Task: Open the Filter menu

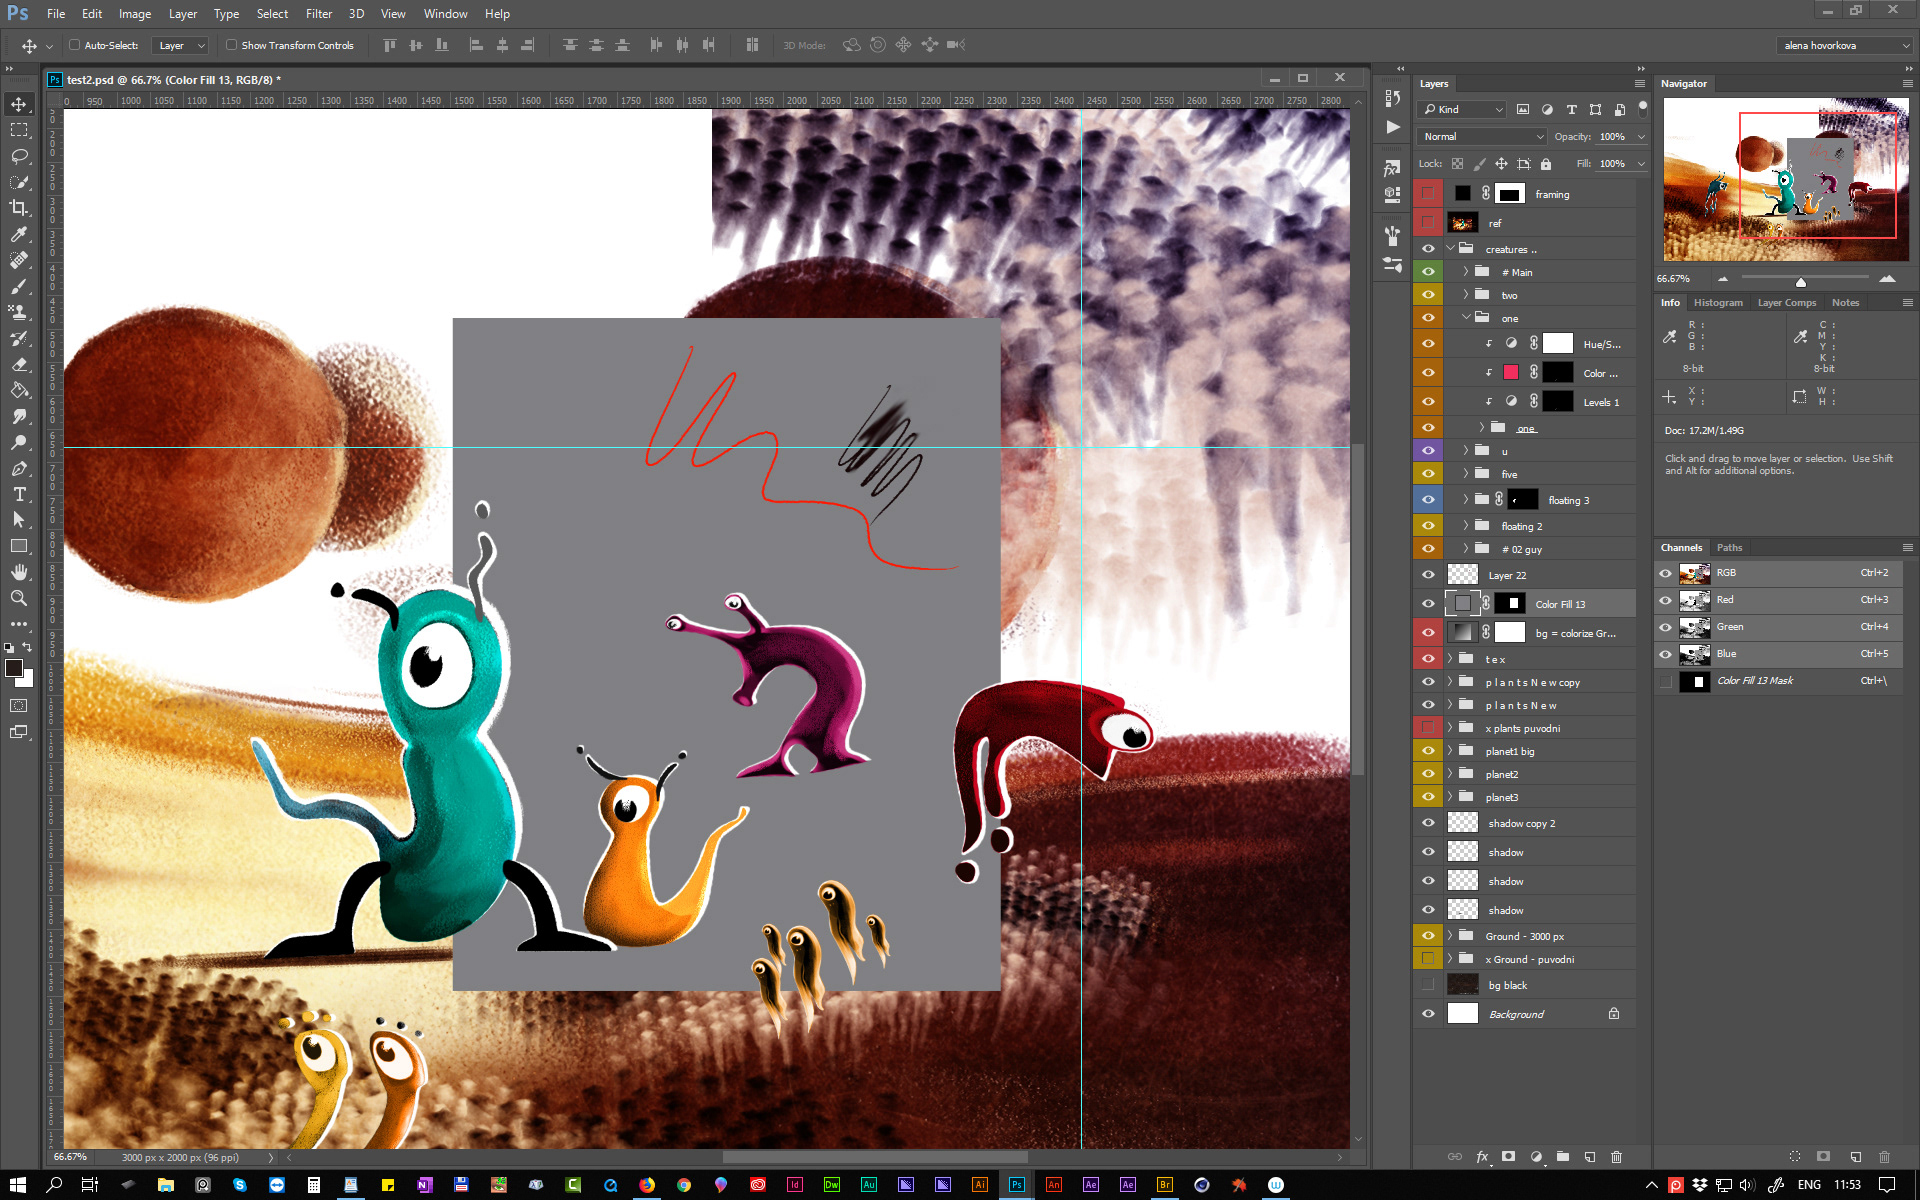Action: coord(319,14)
